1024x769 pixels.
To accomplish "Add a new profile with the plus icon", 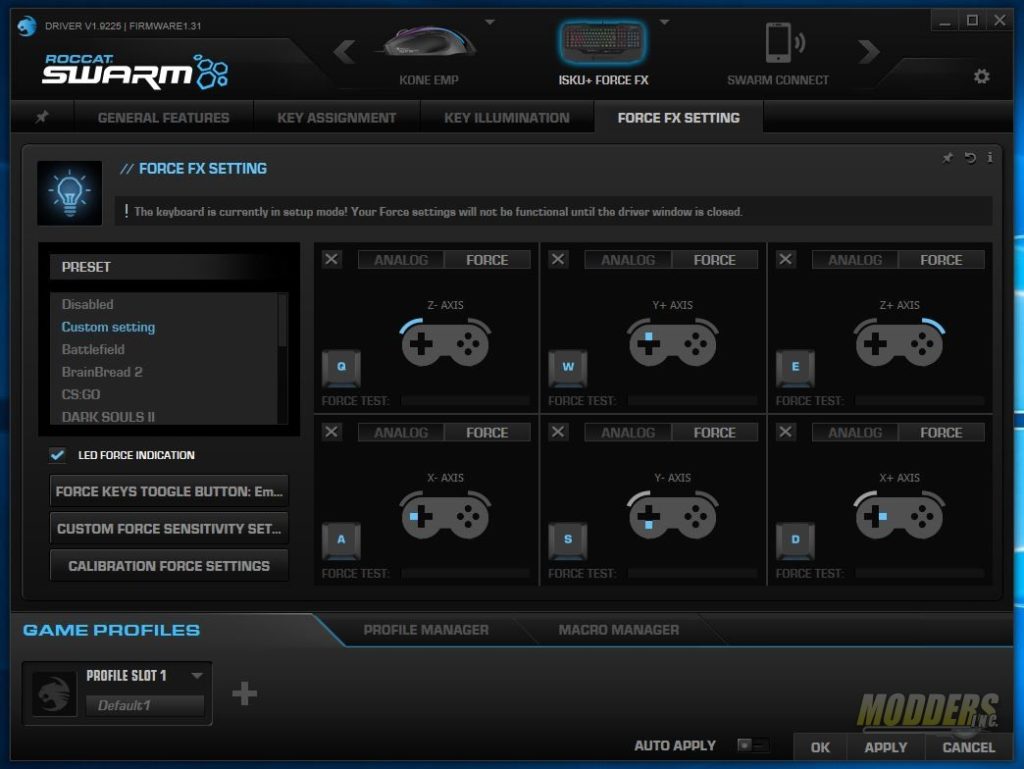I will pos(244,693).
